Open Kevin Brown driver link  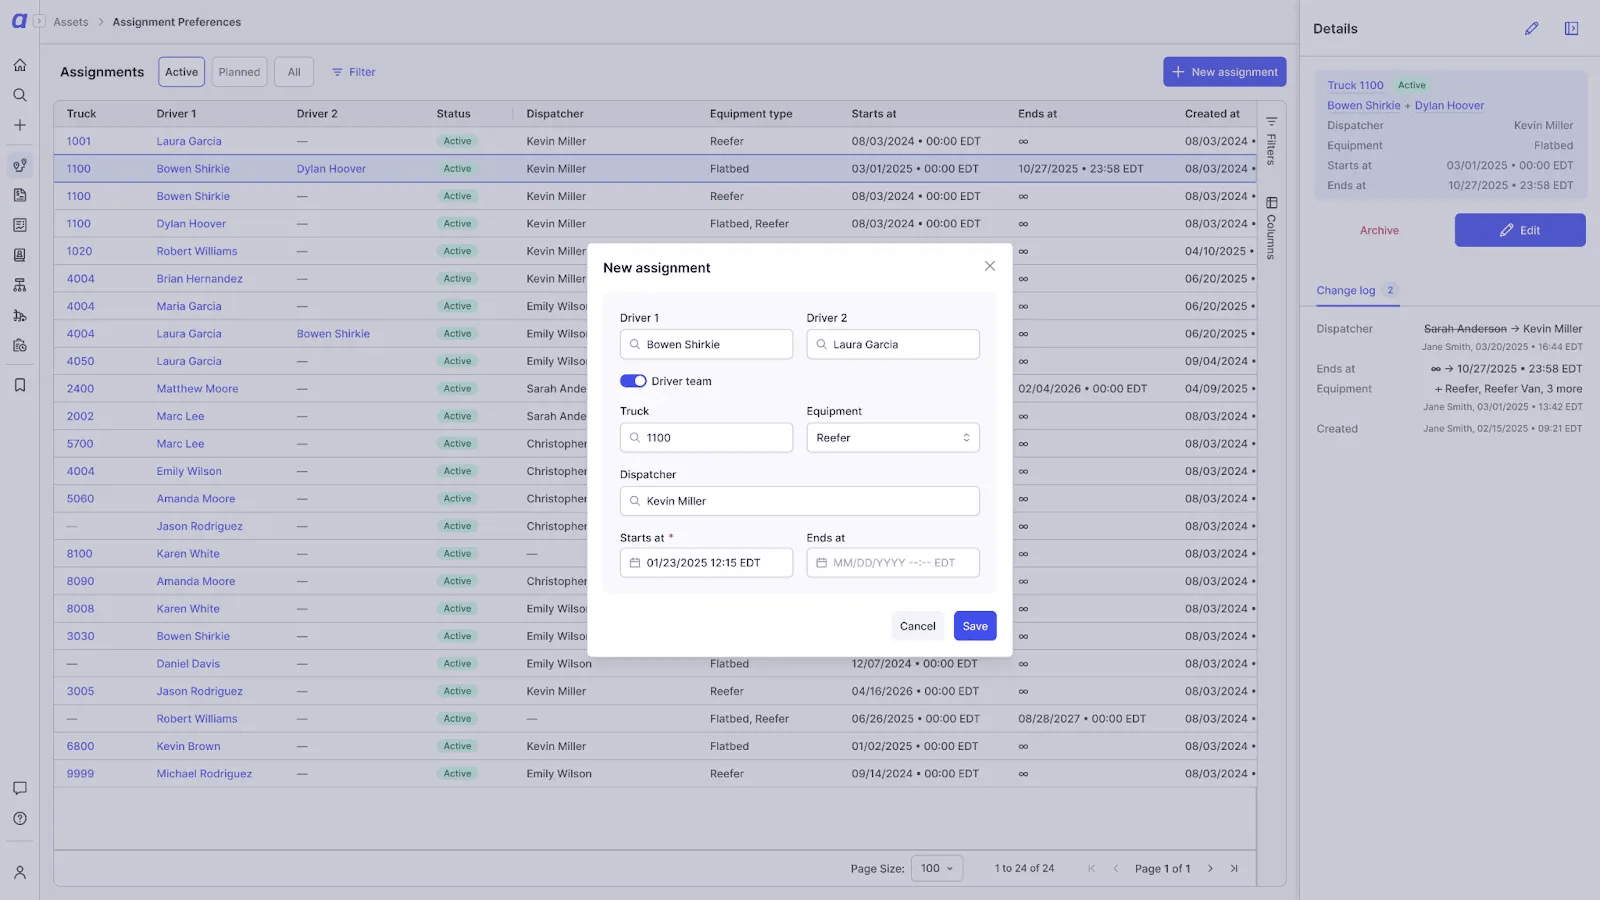(x=188, y=746)
